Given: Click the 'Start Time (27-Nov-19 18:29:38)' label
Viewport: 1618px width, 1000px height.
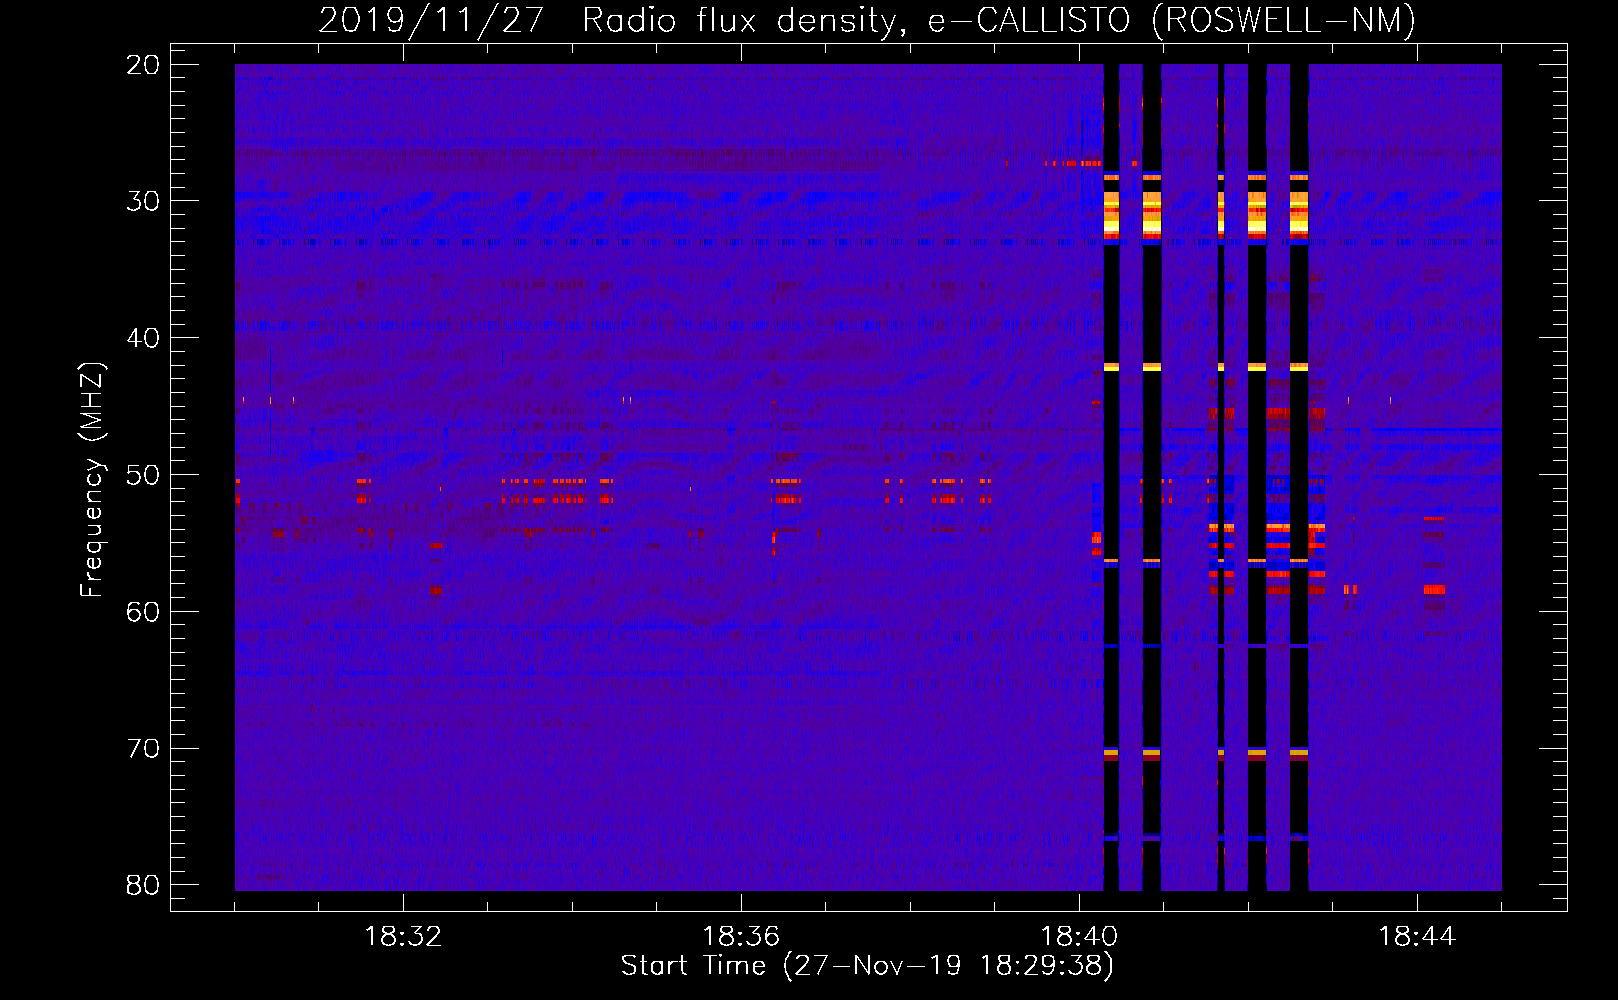Looking at the screenshot, I should tap(867, 966).
